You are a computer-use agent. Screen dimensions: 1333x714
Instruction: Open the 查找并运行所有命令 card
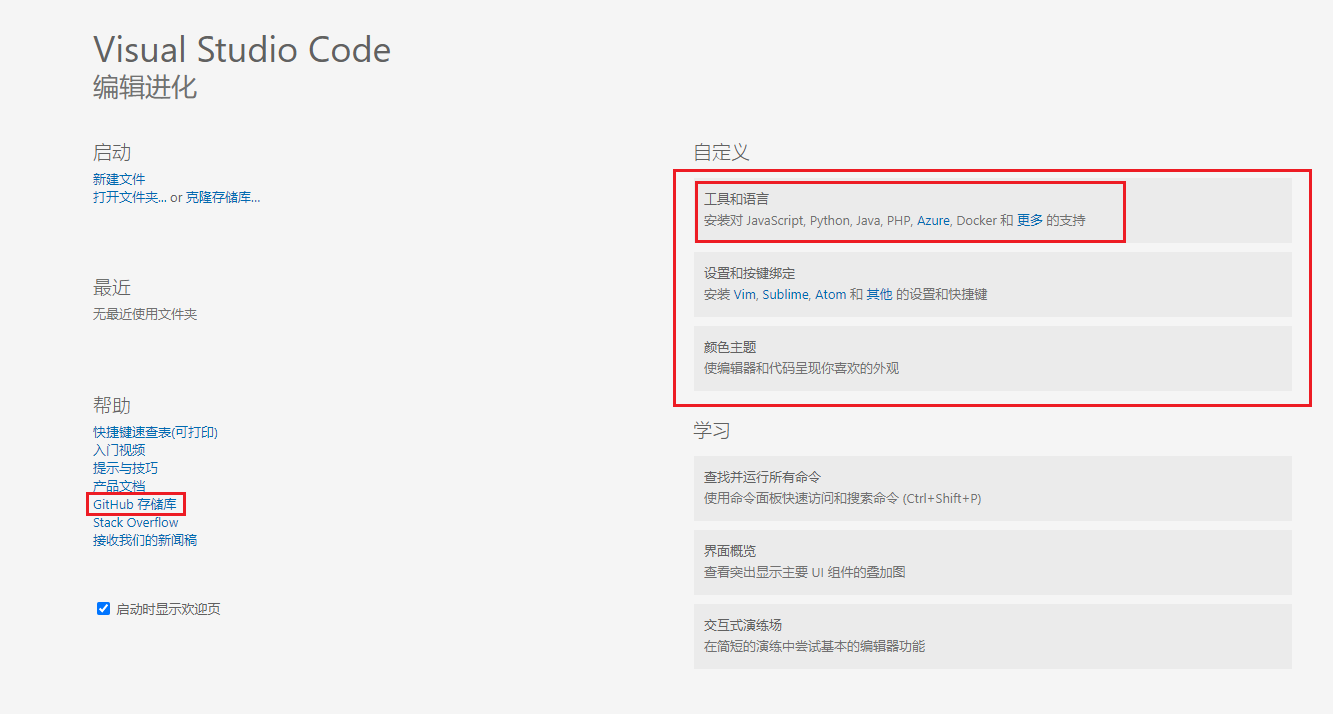pos(993,488)
